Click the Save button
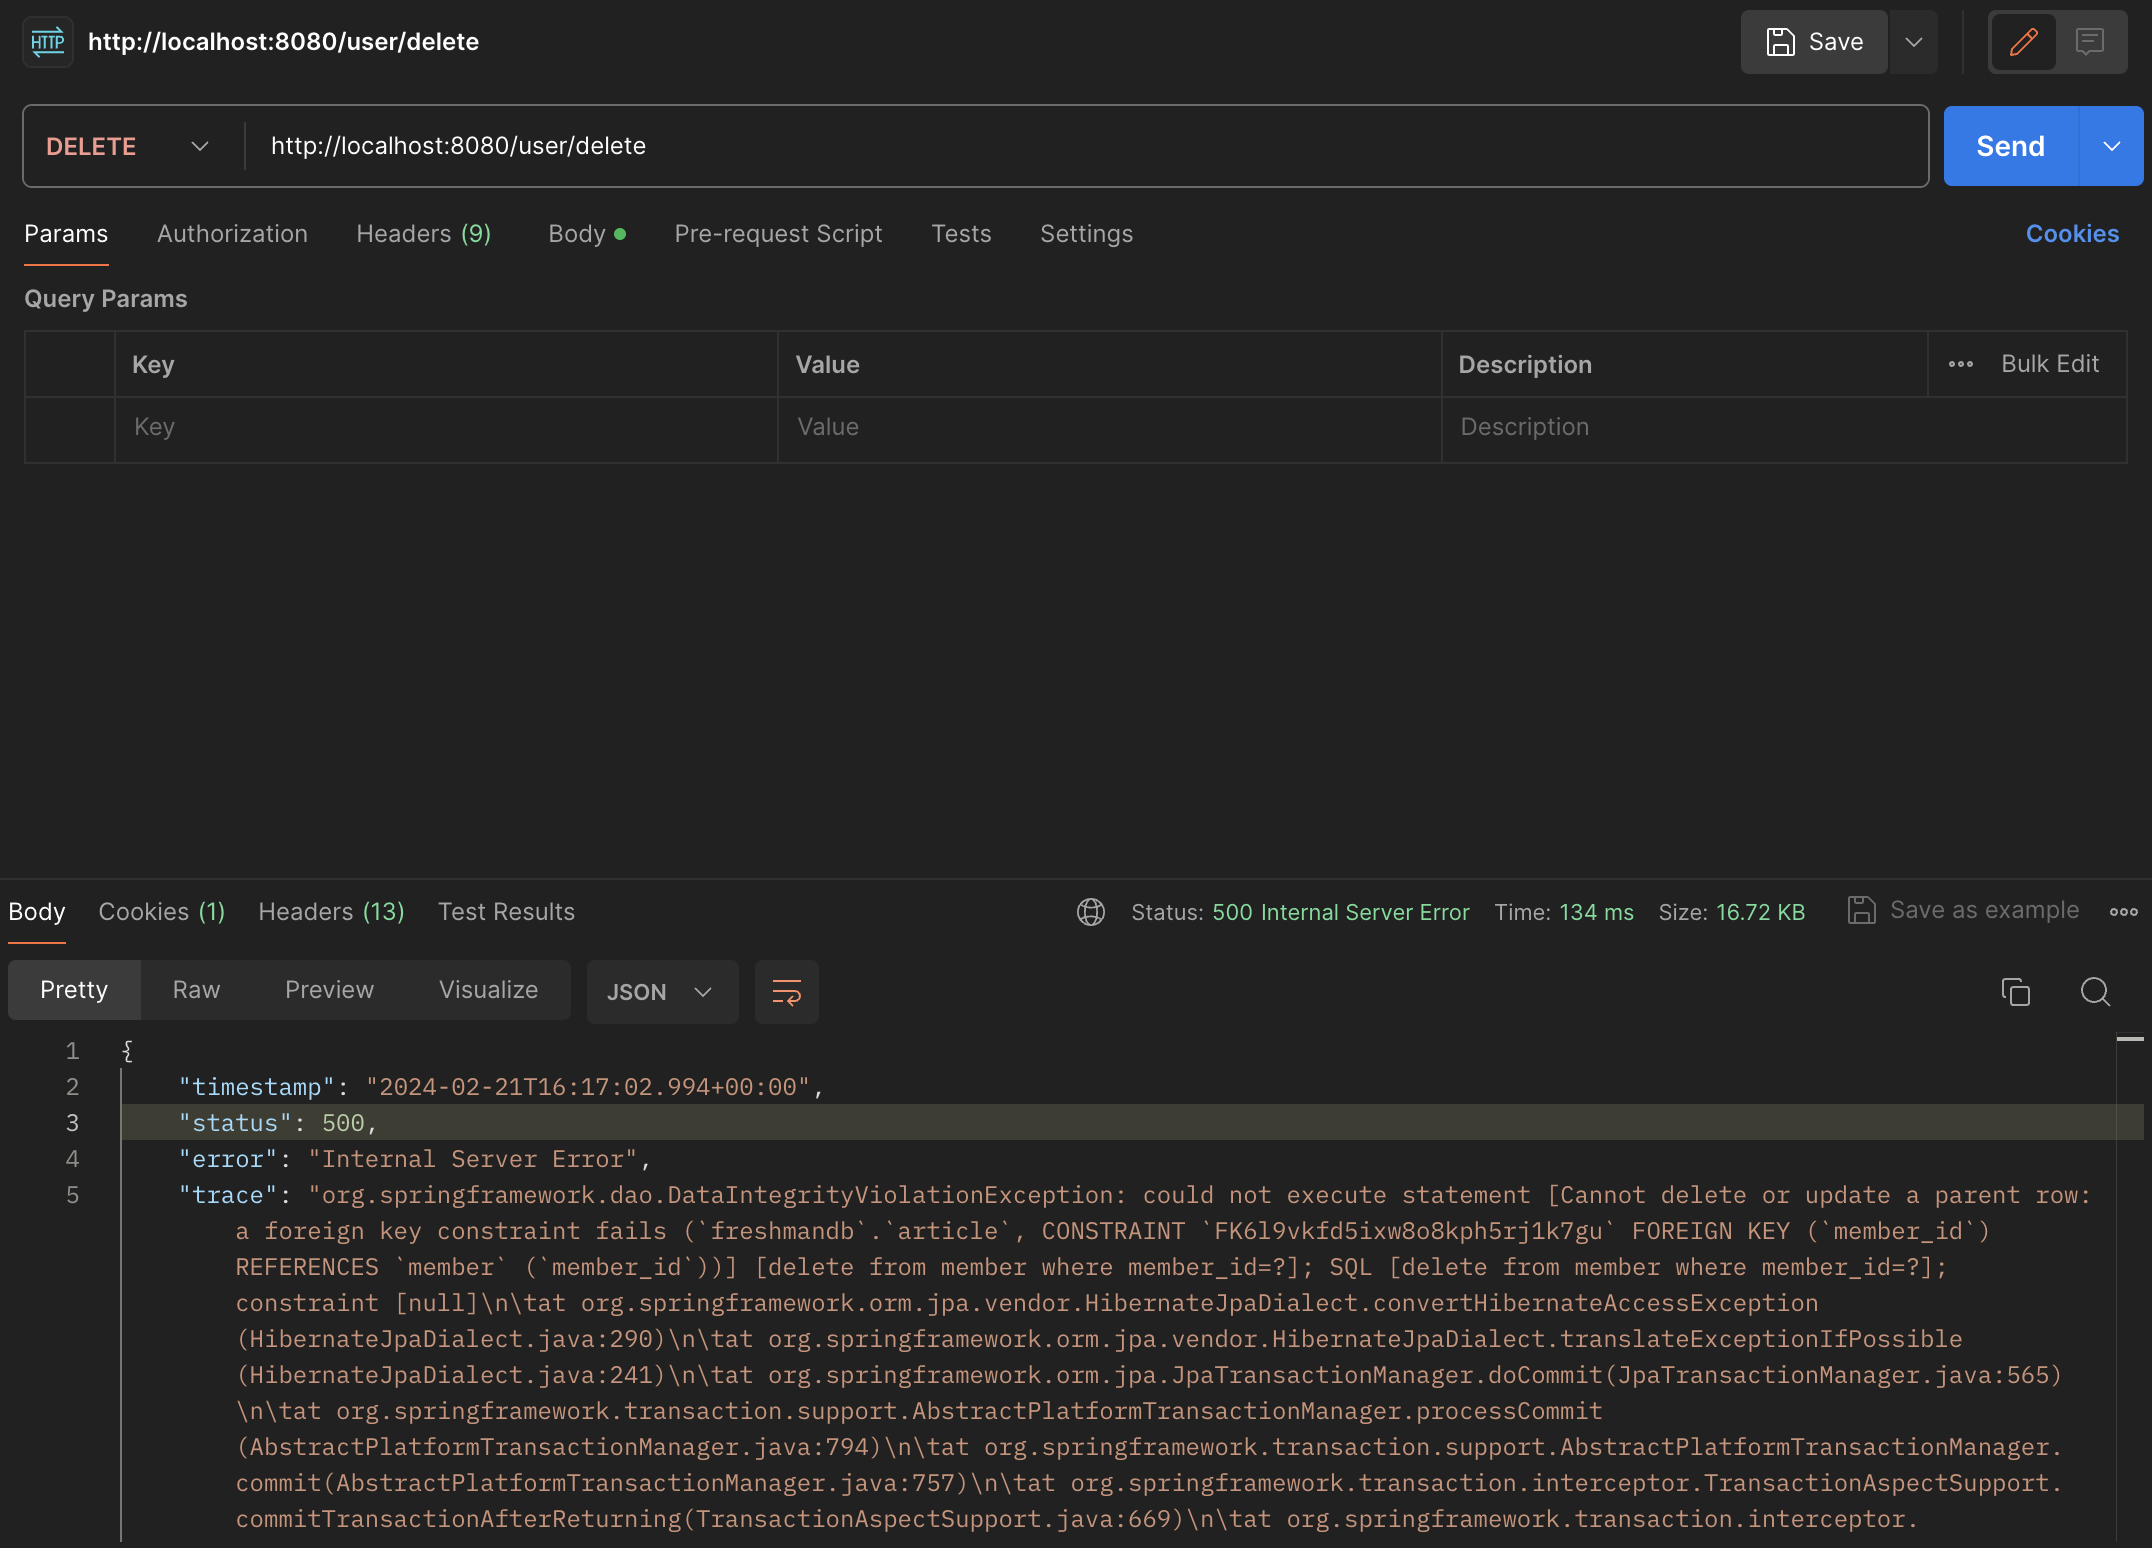The image size is (2152, 1548). pyautogui.click(x=1814, y=42)
